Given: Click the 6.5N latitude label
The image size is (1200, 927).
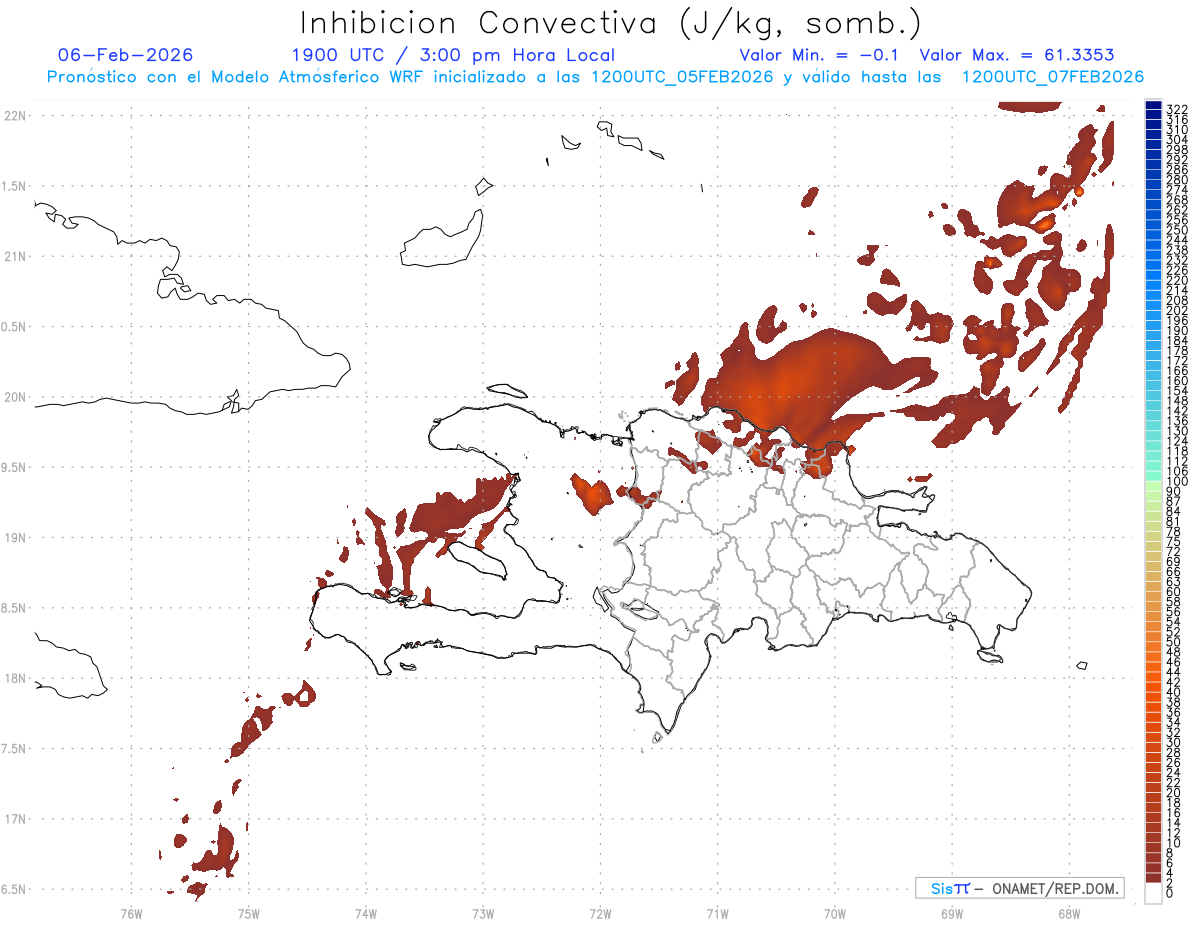Looking at the screenshot, I should (x=14, y=889).
